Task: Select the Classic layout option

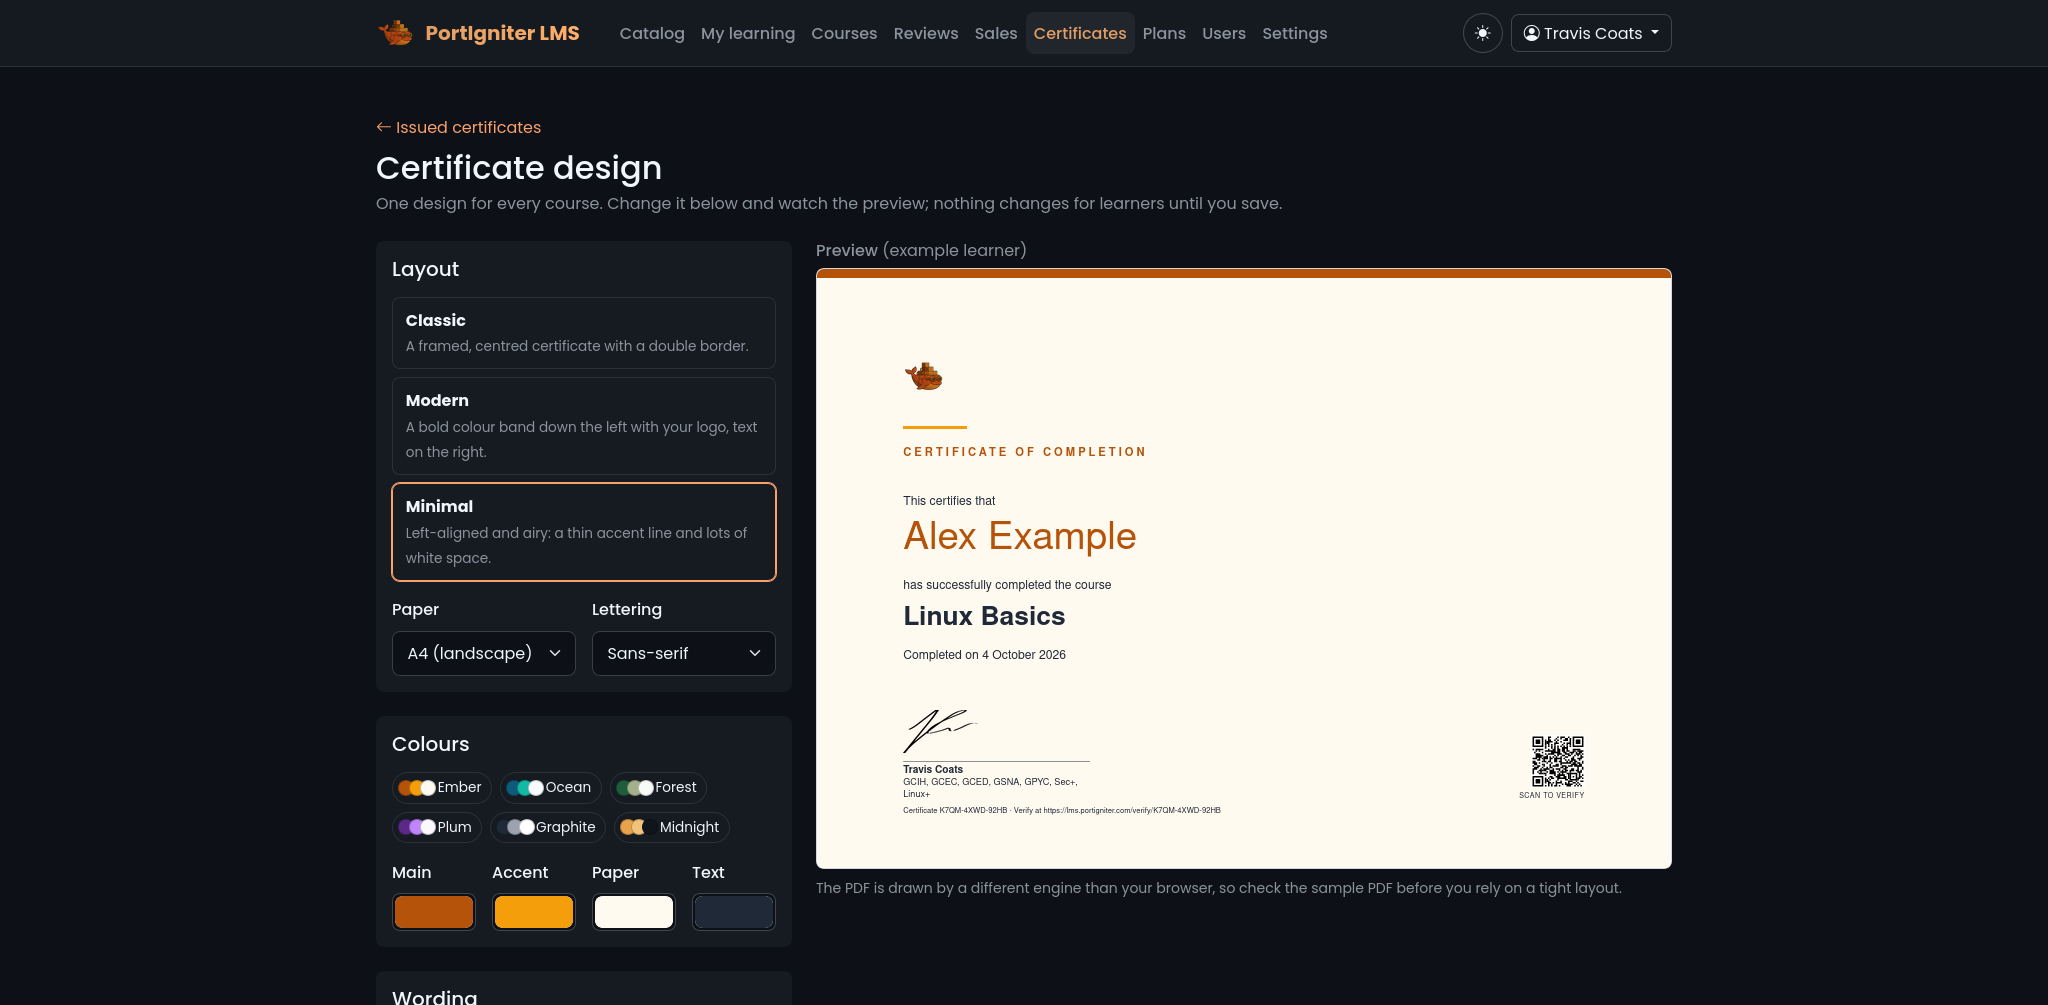Action: pyautogui.click(x=584, y=333)
